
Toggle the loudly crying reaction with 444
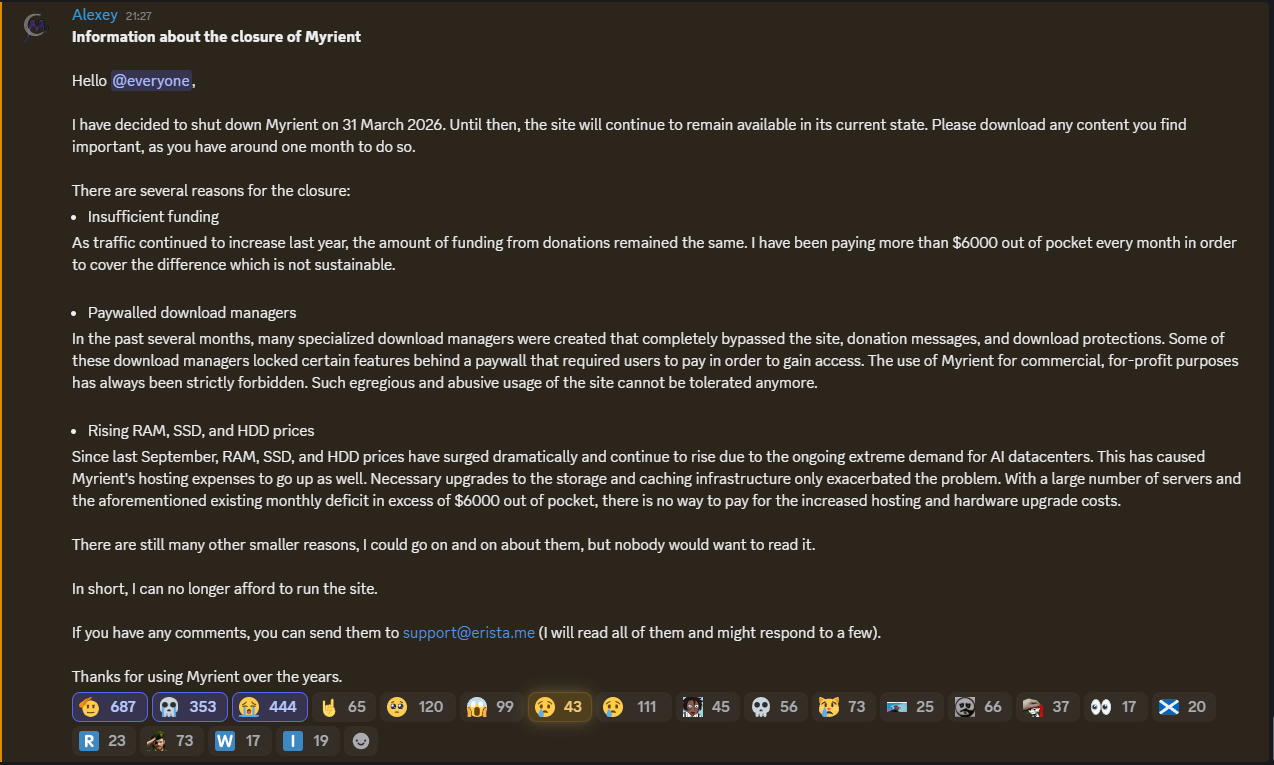tap(270, 706)
